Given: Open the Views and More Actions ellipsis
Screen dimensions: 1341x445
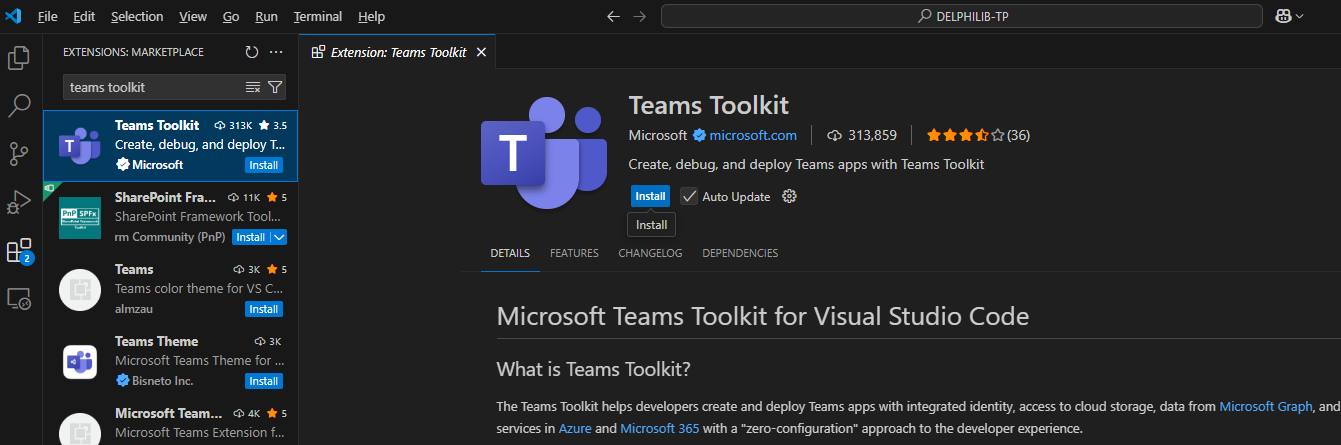Looking at the screenshot, I should click(276, 52).
